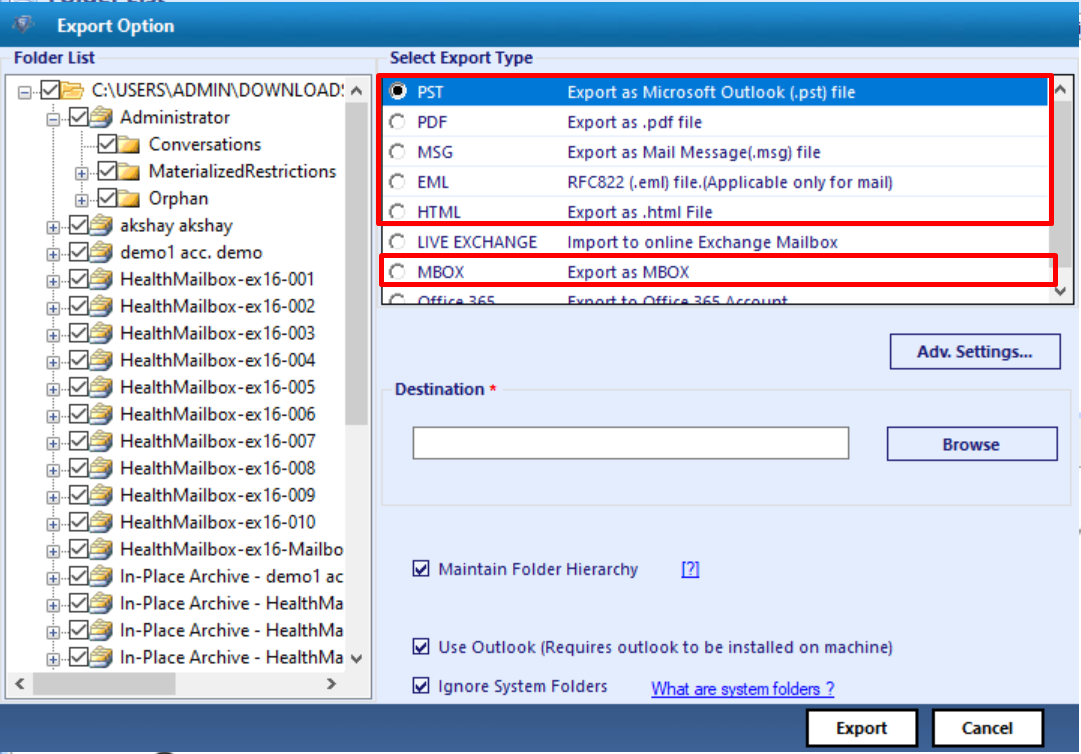
Task: Click the HealthMailbox-ex16-008 mailbox icon
Action: pyautogui.click(x=101, y=468)
